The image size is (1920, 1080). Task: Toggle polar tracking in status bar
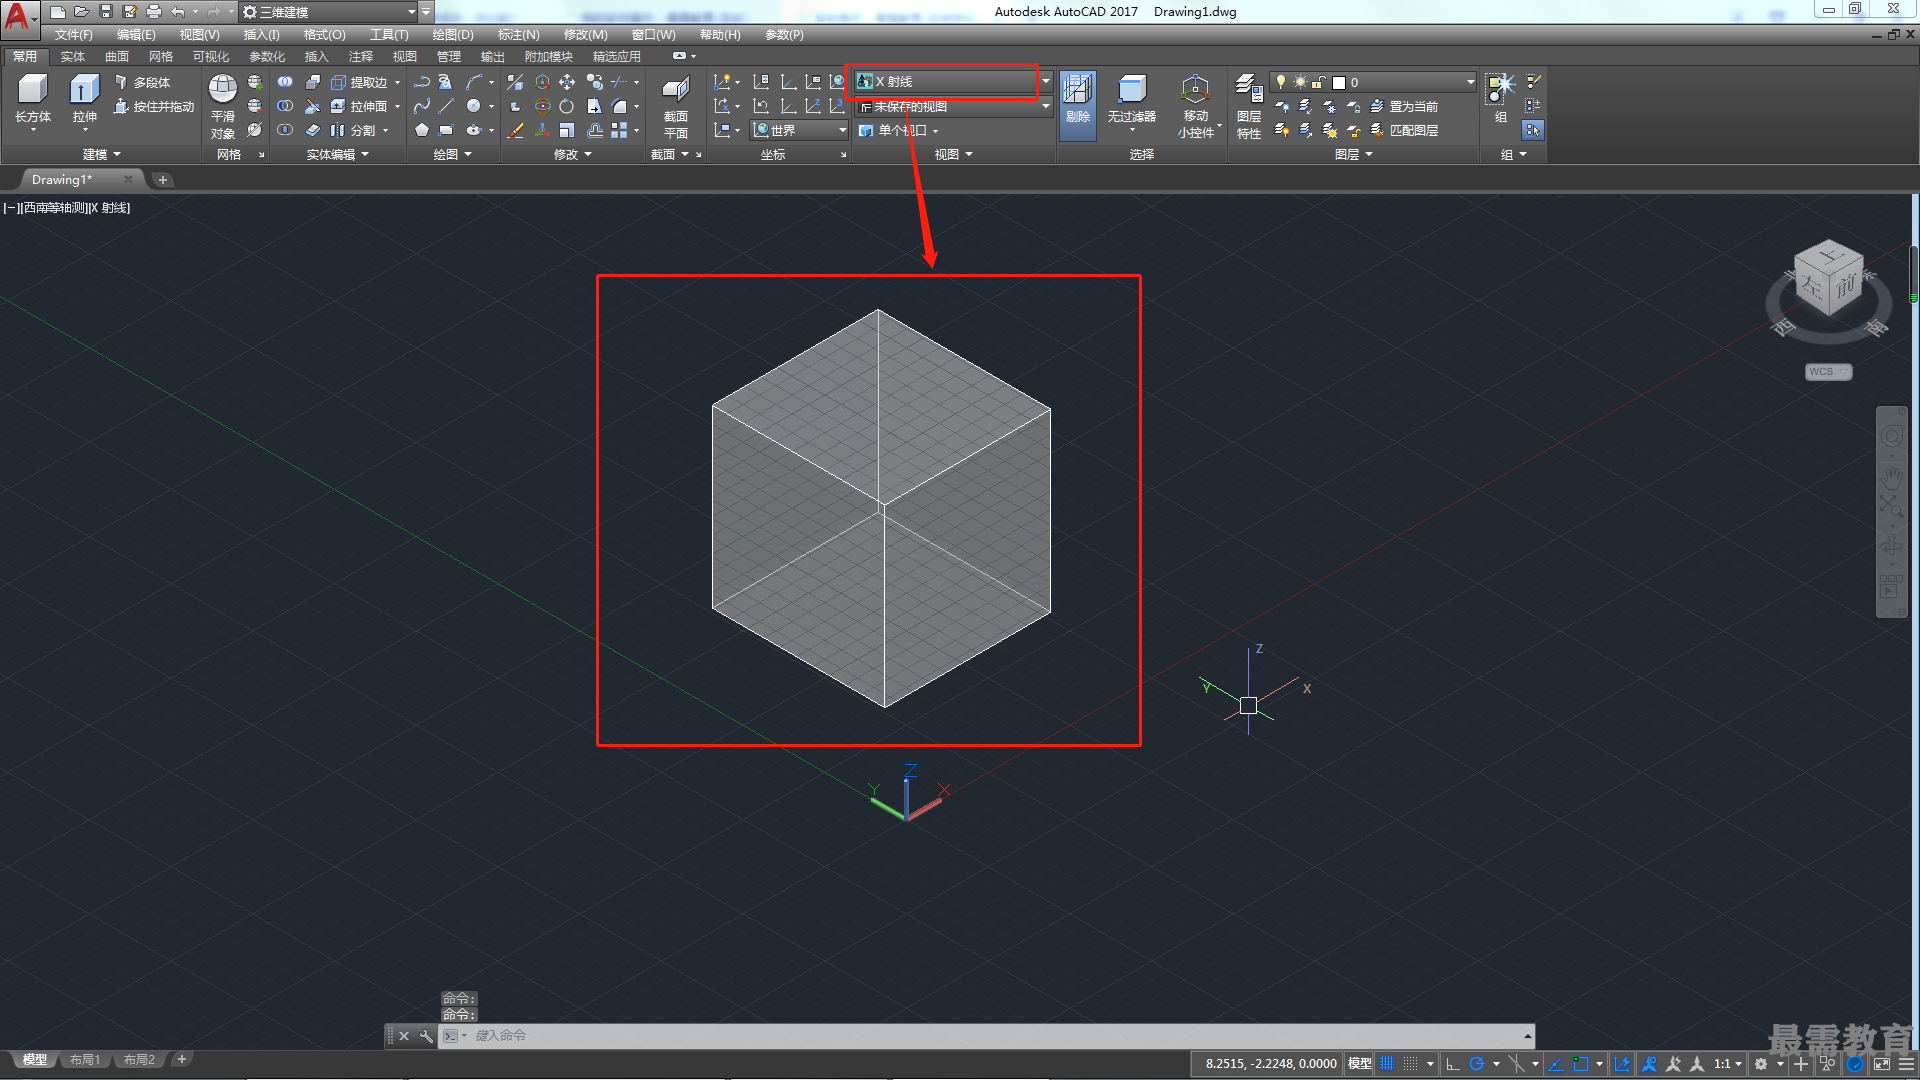click(x=1476, y=1064)
